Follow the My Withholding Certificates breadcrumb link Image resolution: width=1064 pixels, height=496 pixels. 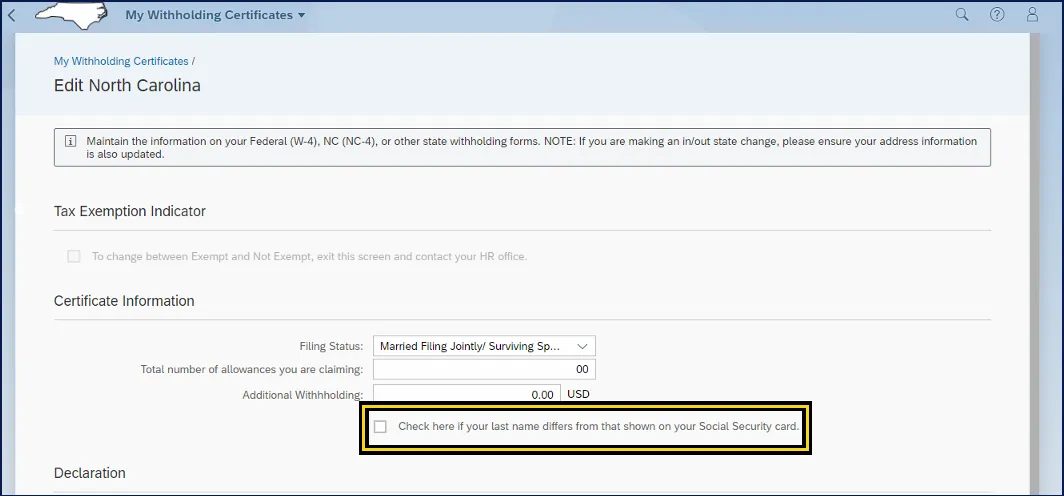click(x=121, y=61)
